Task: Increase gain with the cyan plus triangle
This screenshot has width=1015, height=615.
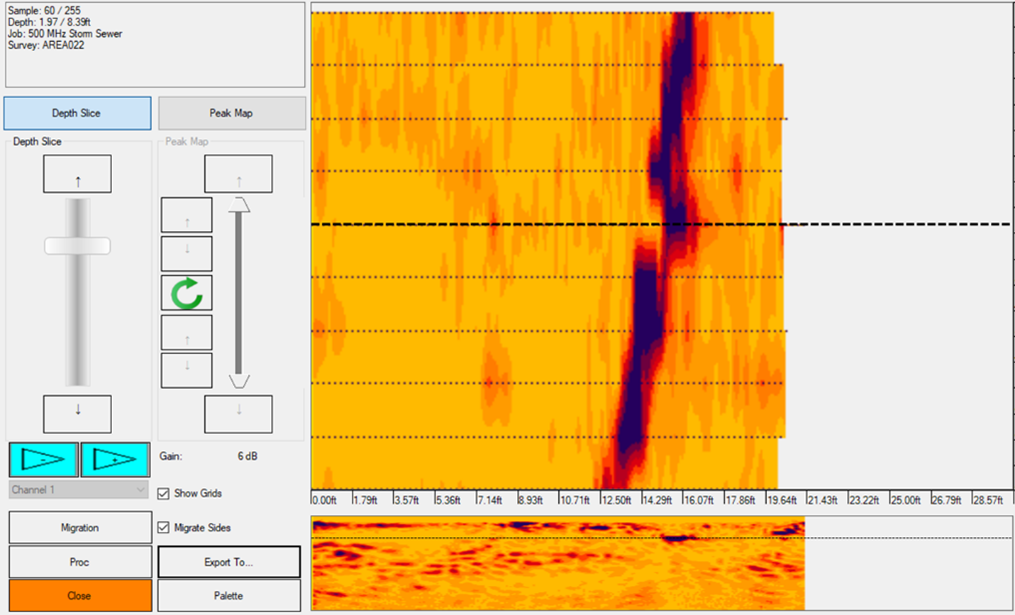Action: 115,460
